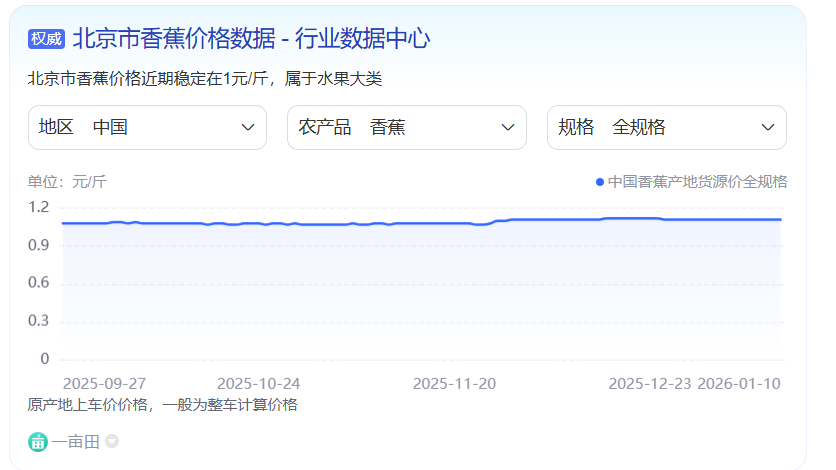Open the 北京市香蕉价格数据 title link

coord(251,38)
